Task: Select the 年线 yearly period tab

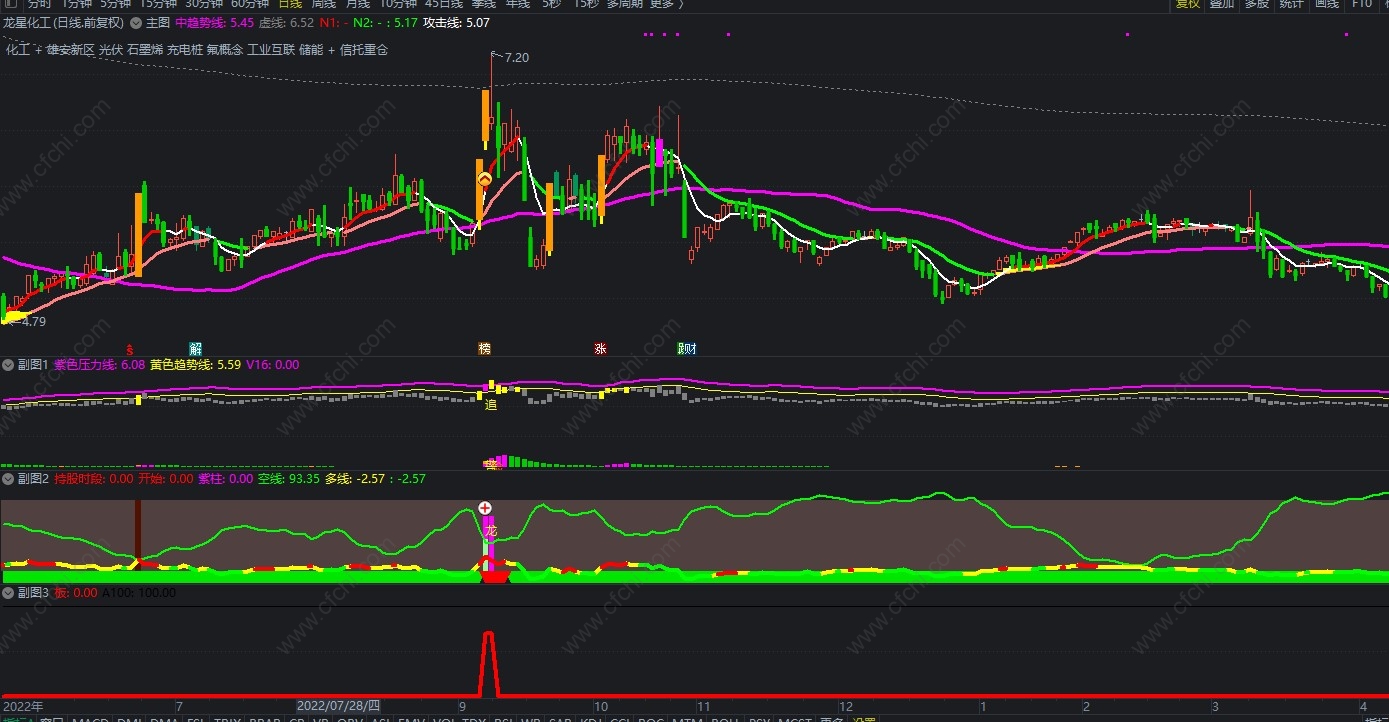Action: [x=517, y=4]
